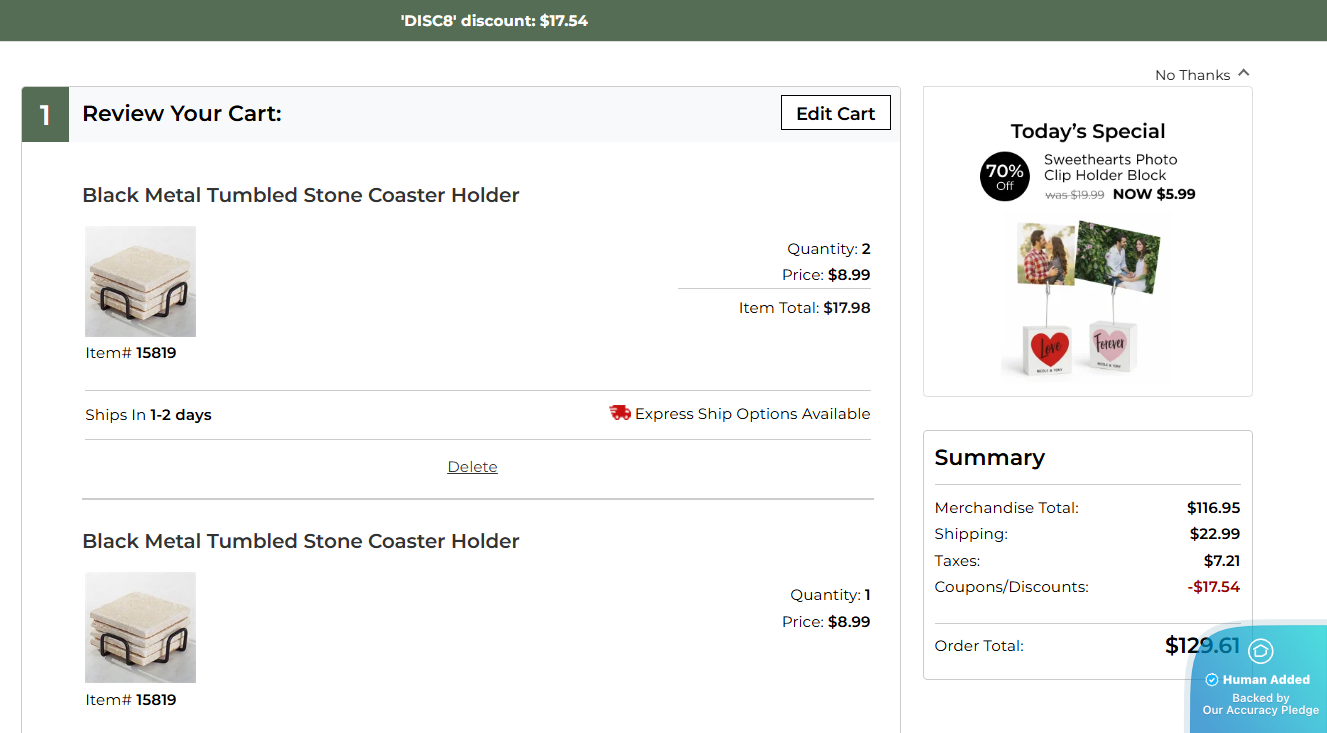
Task: Click the DISC8 discount banner
Action: point(494,20)
